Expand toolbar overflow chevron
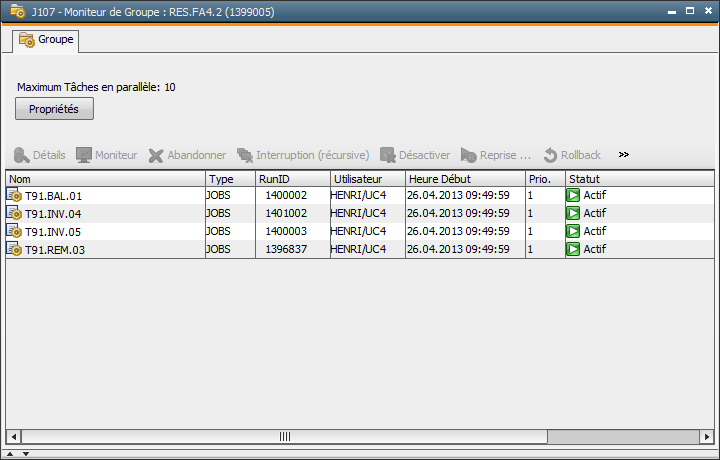Image resolution: width=720 pixels, height=460 pixels. (624, 155)
